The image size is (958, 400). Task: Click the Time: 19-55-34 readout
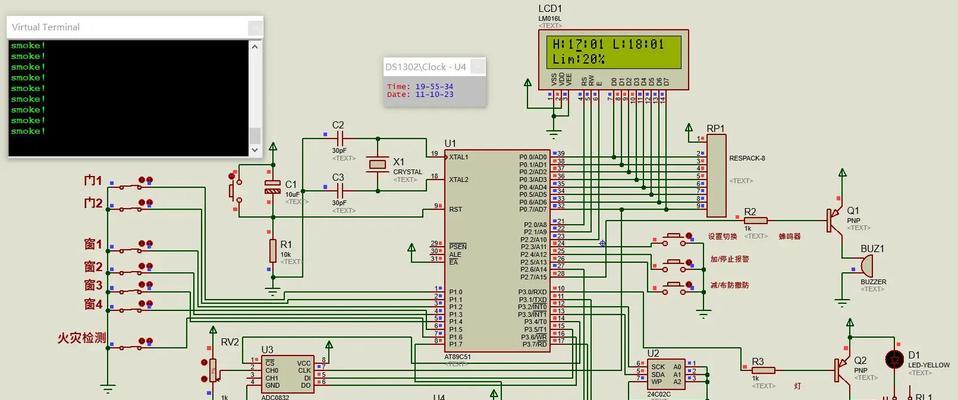click(x=420, y=87)
